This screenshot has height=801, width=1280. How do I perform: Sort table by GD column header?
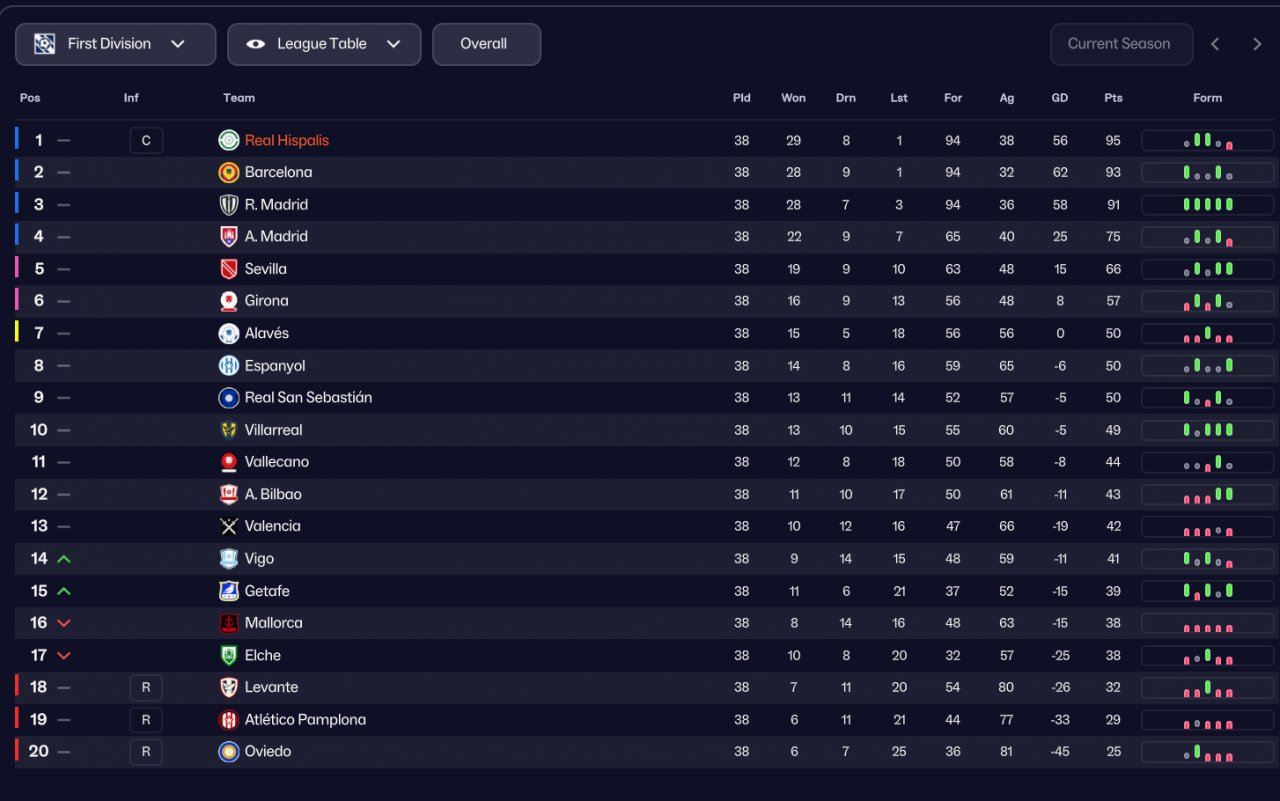click(x=1060, y=98)
